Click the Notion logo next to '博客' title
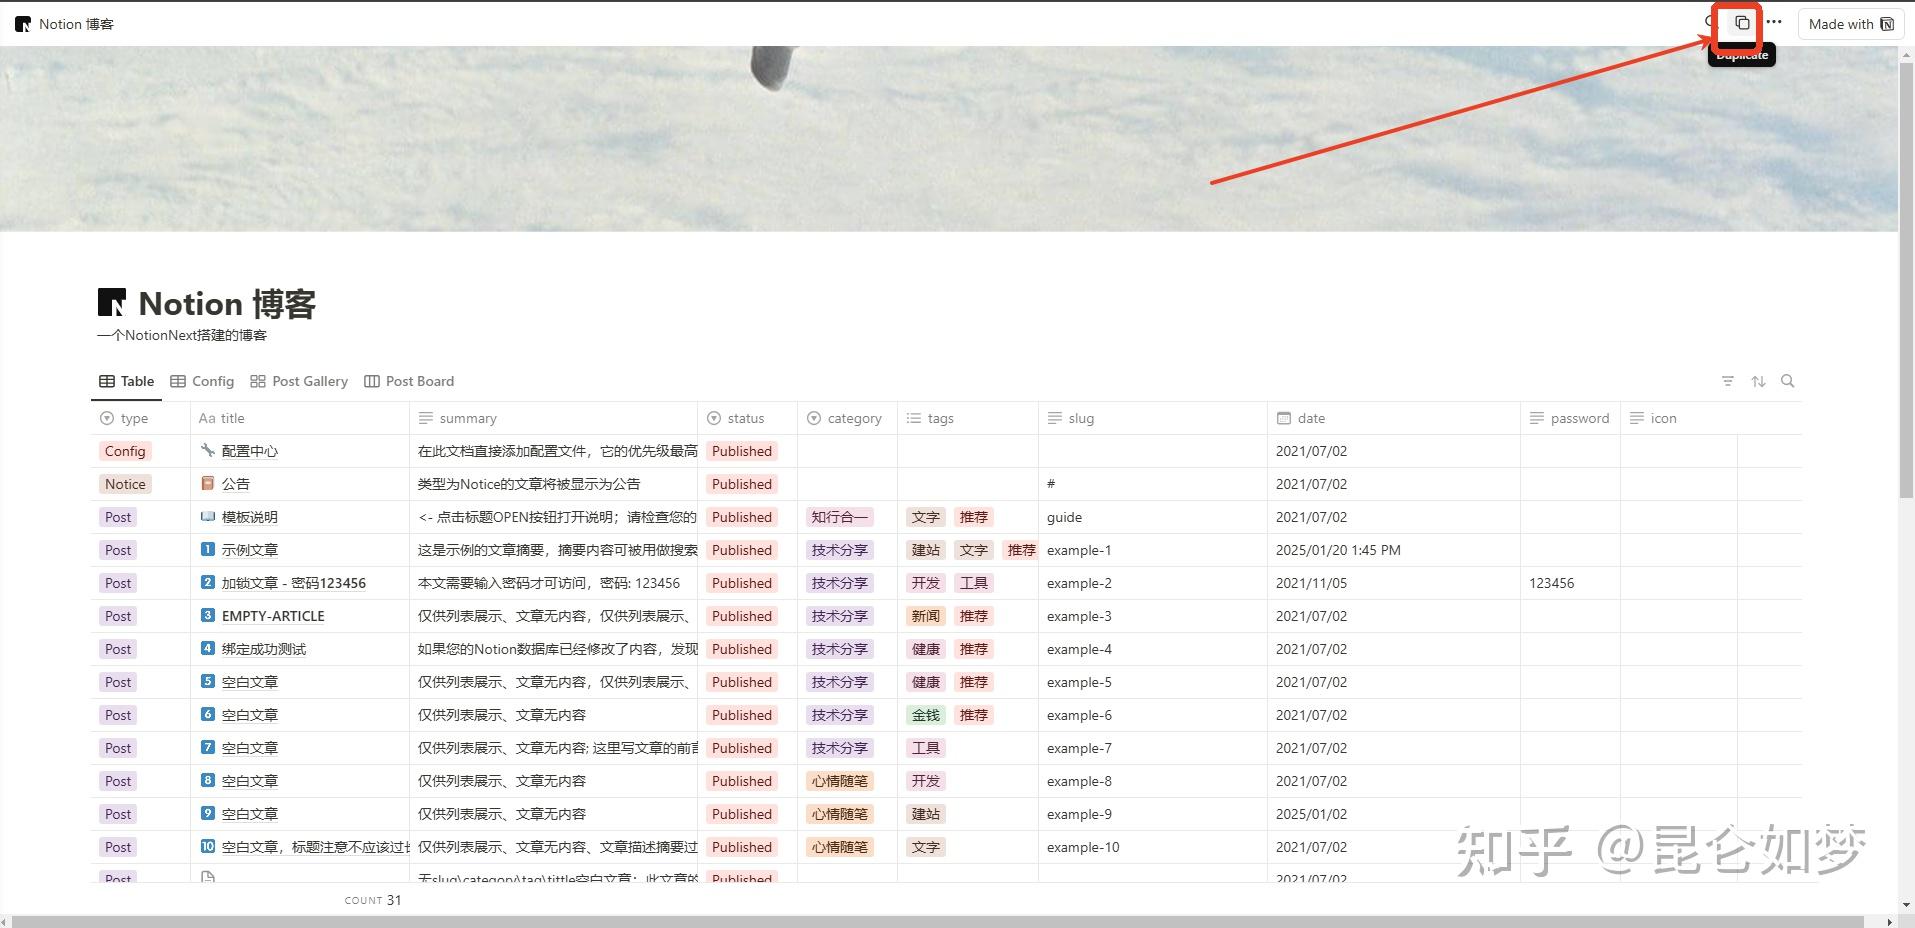1915x928 pixels. [112, 301]
